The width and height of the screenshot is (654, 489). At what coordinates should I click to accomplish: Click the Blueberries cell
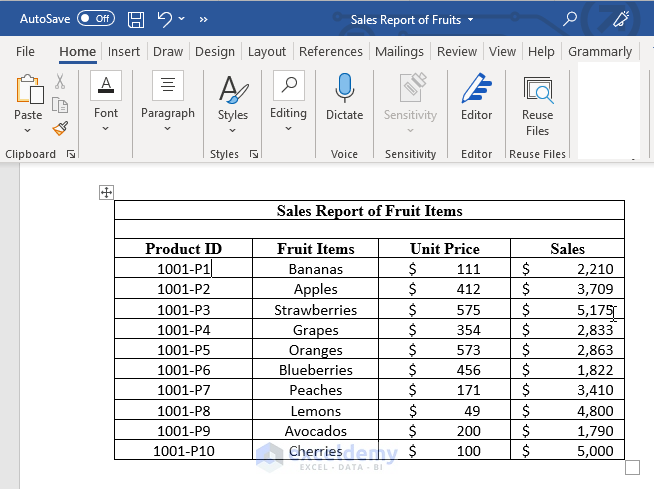(316, 369)
